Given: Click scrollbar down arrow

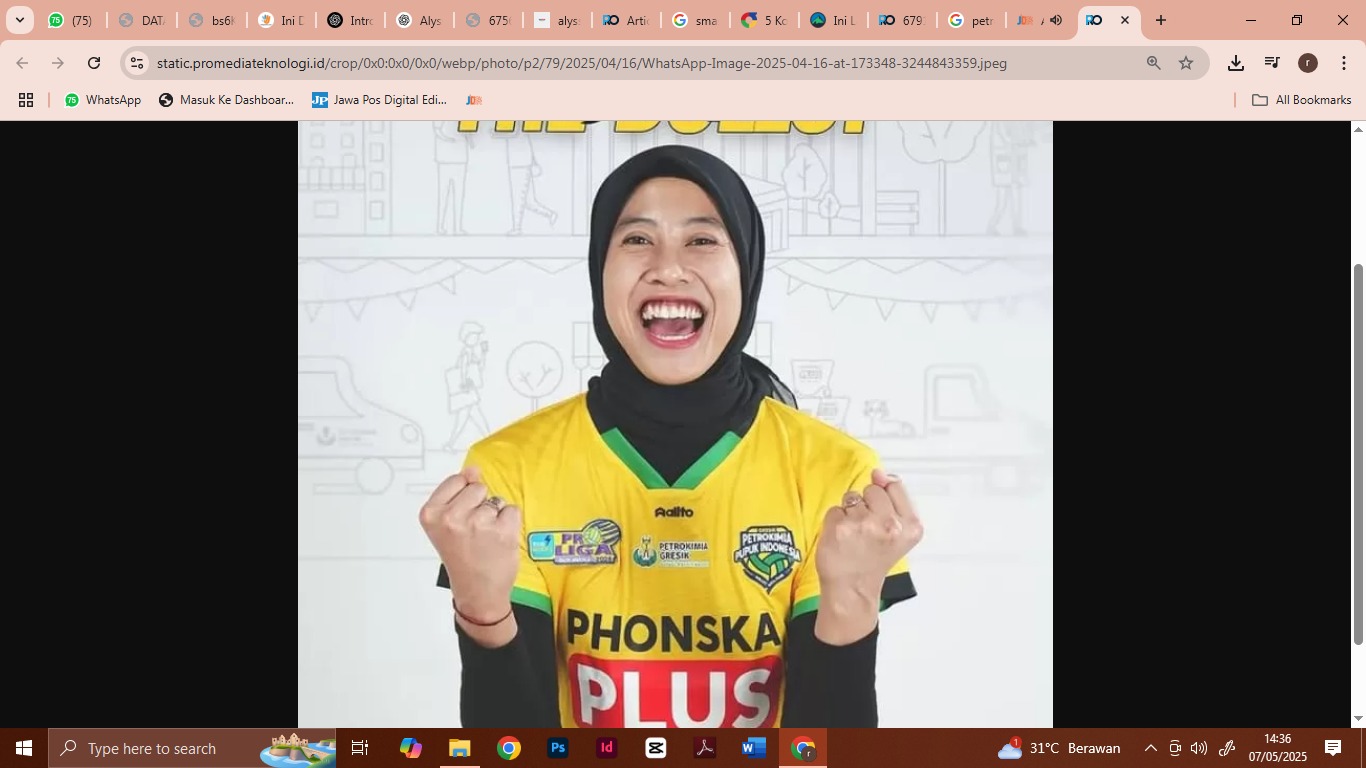Looking at the screenshot, I should click(1358, 719).
